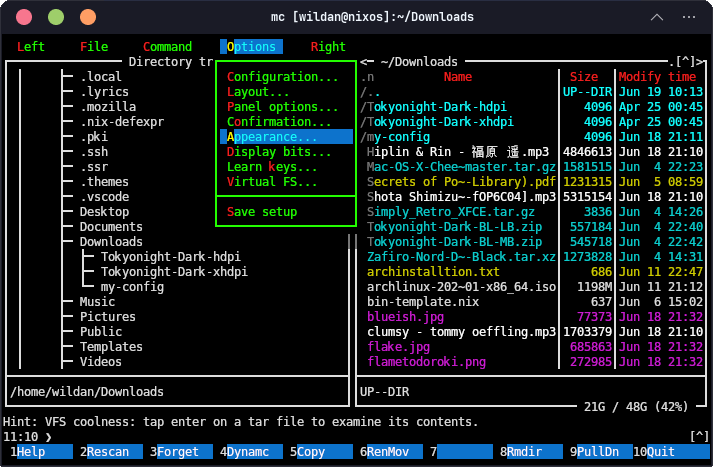Click the Size column header
Image resolution: width=713 pixels, height=467 pixels.
pos(584,76)
